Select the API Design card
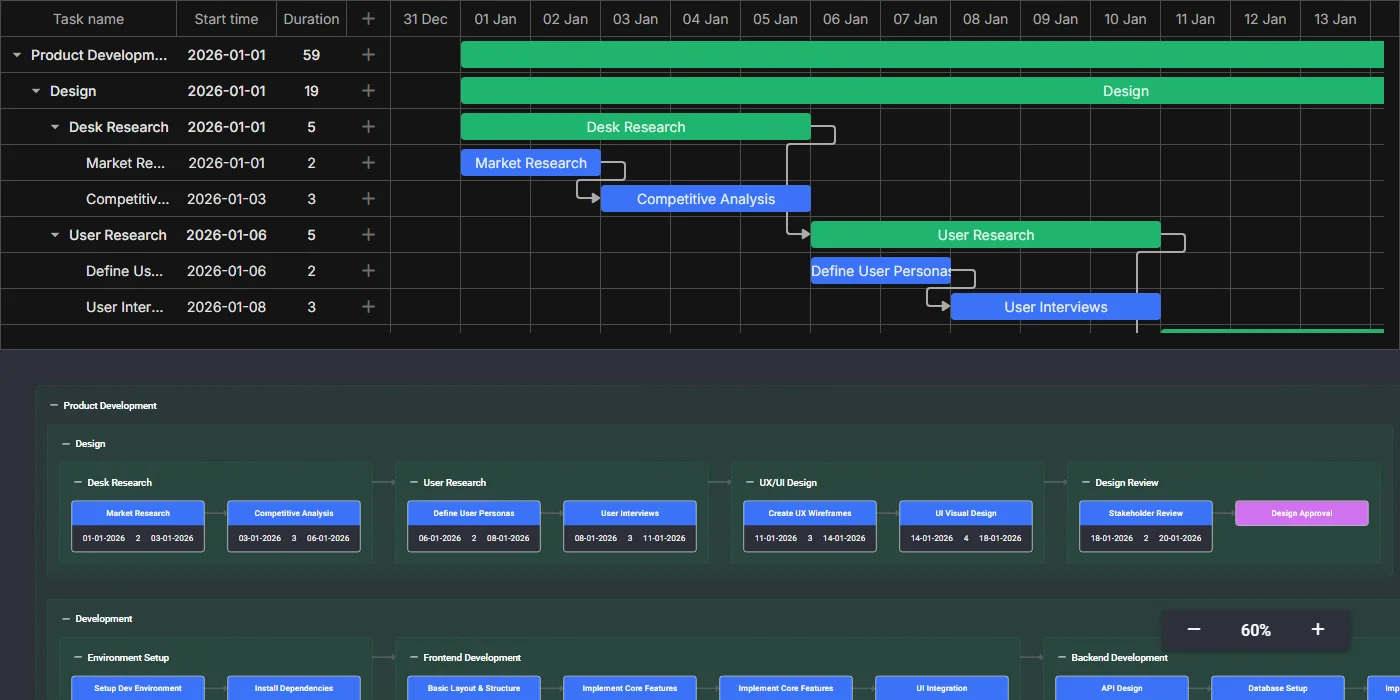 [1122, 688]
